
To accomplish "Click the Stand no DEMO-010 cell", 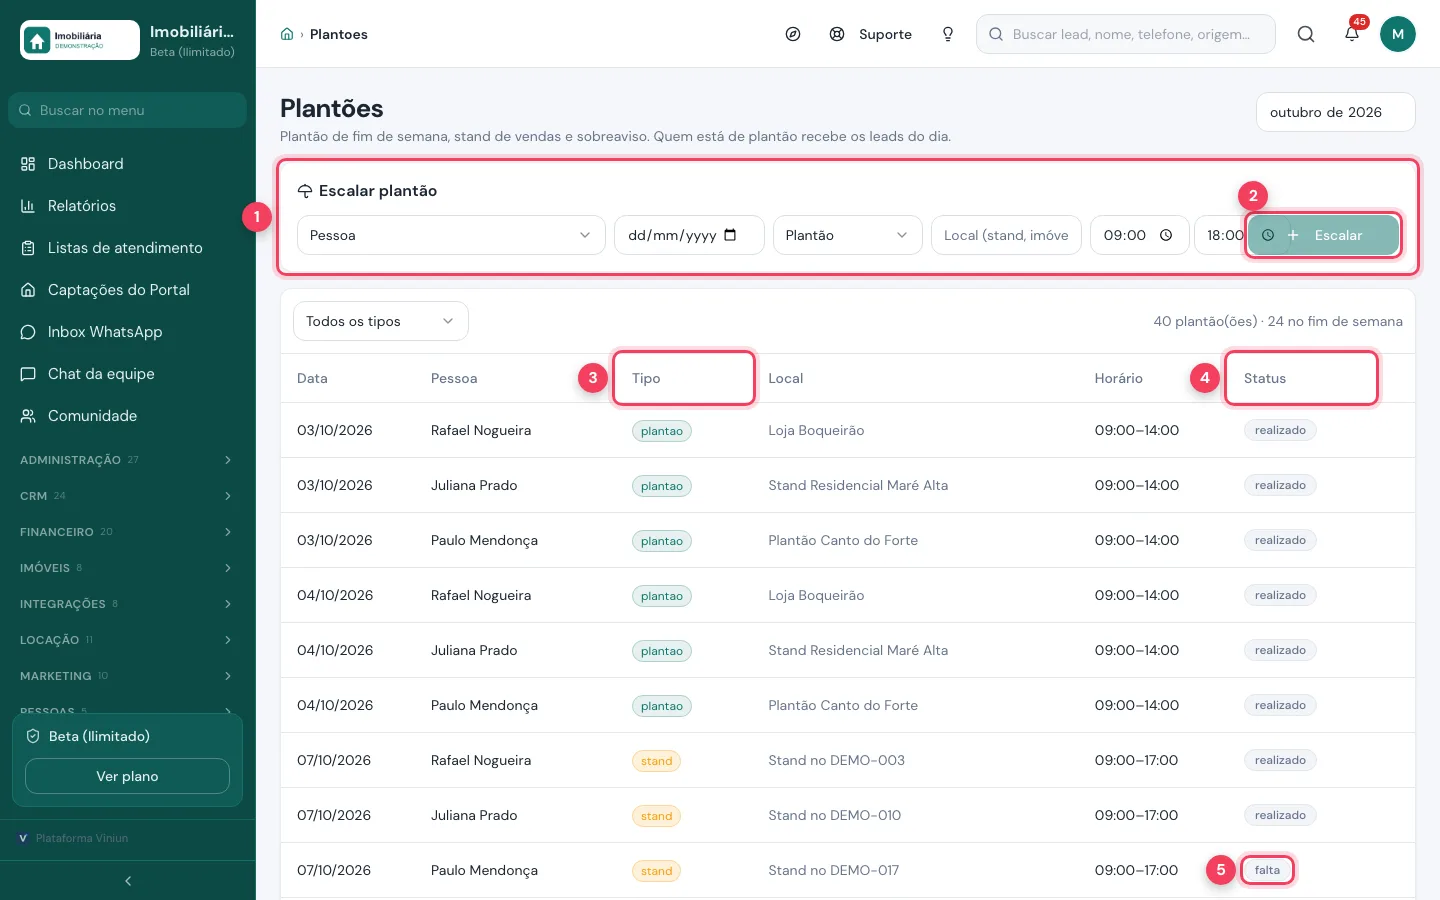I will coord(834,815).
